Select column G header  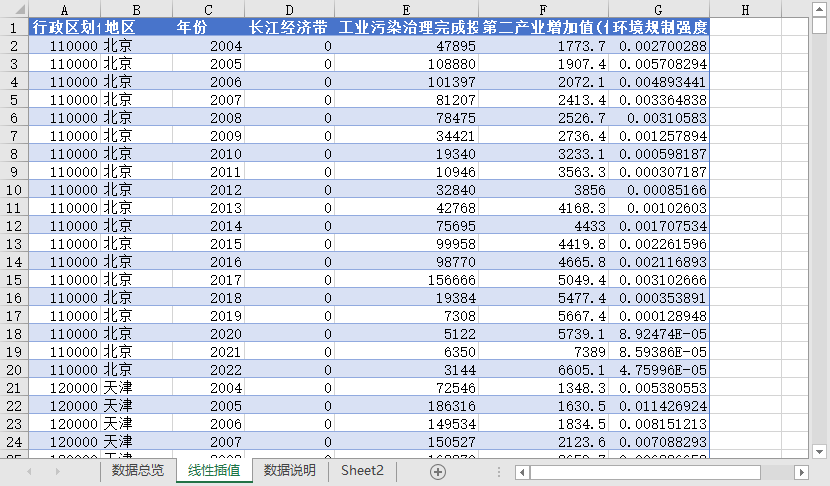pyautogui.click(x=659, y=10)
